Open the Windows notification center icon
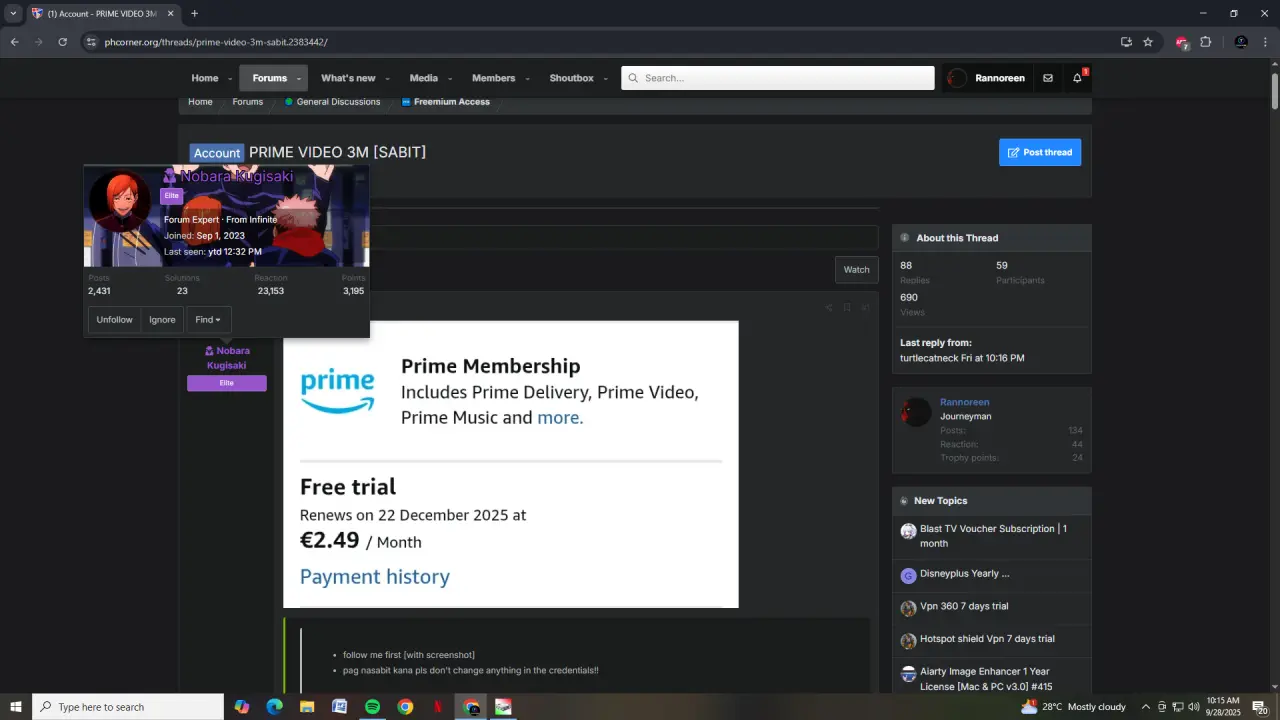 (1260, 707)
